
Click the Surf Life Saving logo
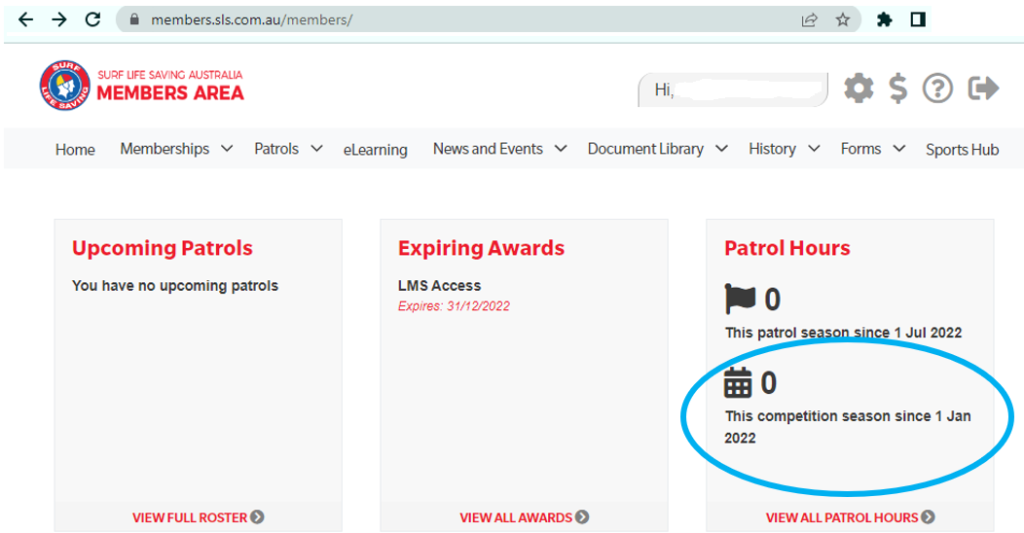65,86
